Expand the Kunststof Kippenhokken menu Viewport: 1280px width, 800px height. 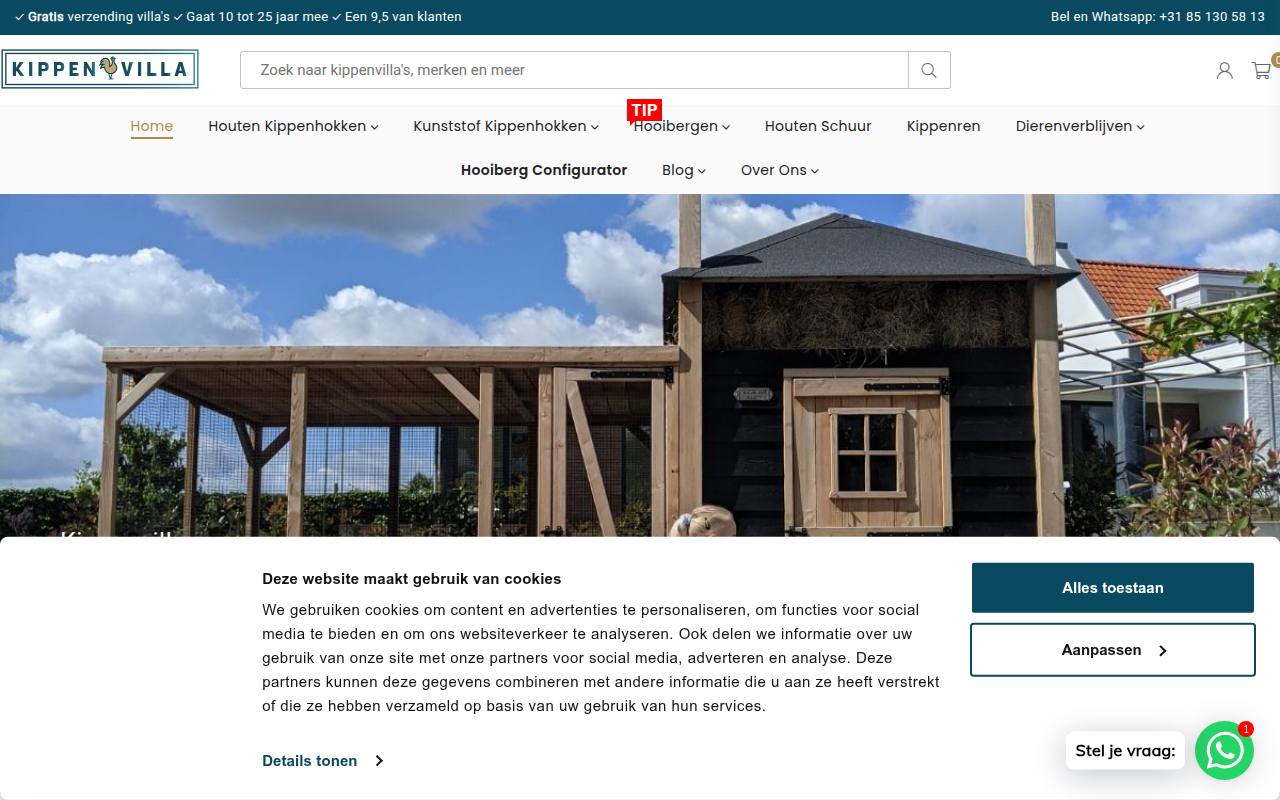(506, 126)
